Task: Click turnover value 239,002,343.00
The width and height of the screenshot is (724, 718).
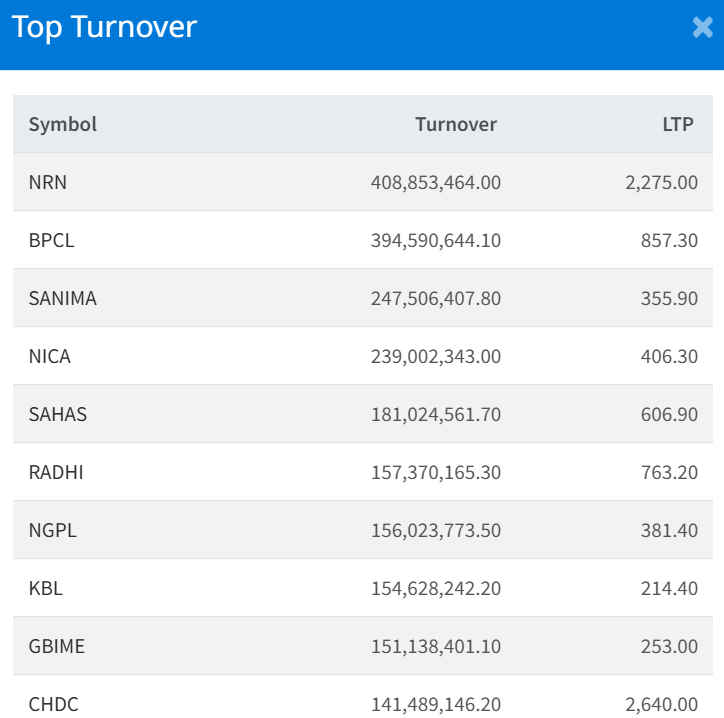Action: coord(436,356)
